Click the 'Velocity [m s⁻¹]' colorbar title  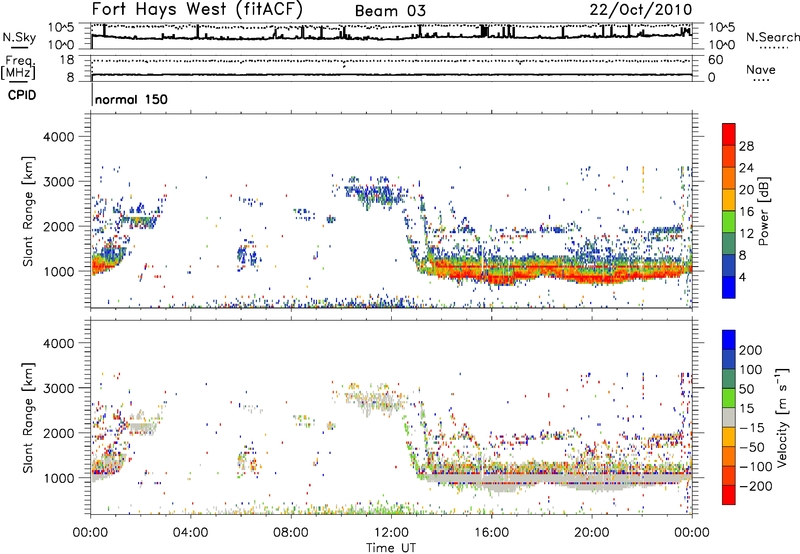click(781, 418)
